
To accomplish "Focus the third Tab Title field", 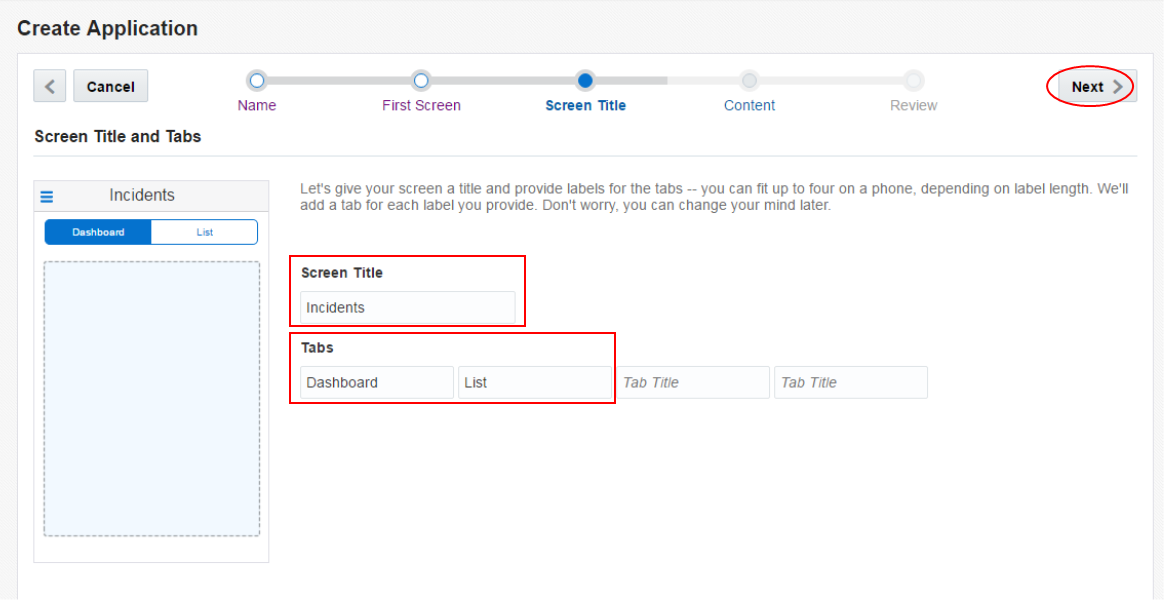I will [693, 382].
